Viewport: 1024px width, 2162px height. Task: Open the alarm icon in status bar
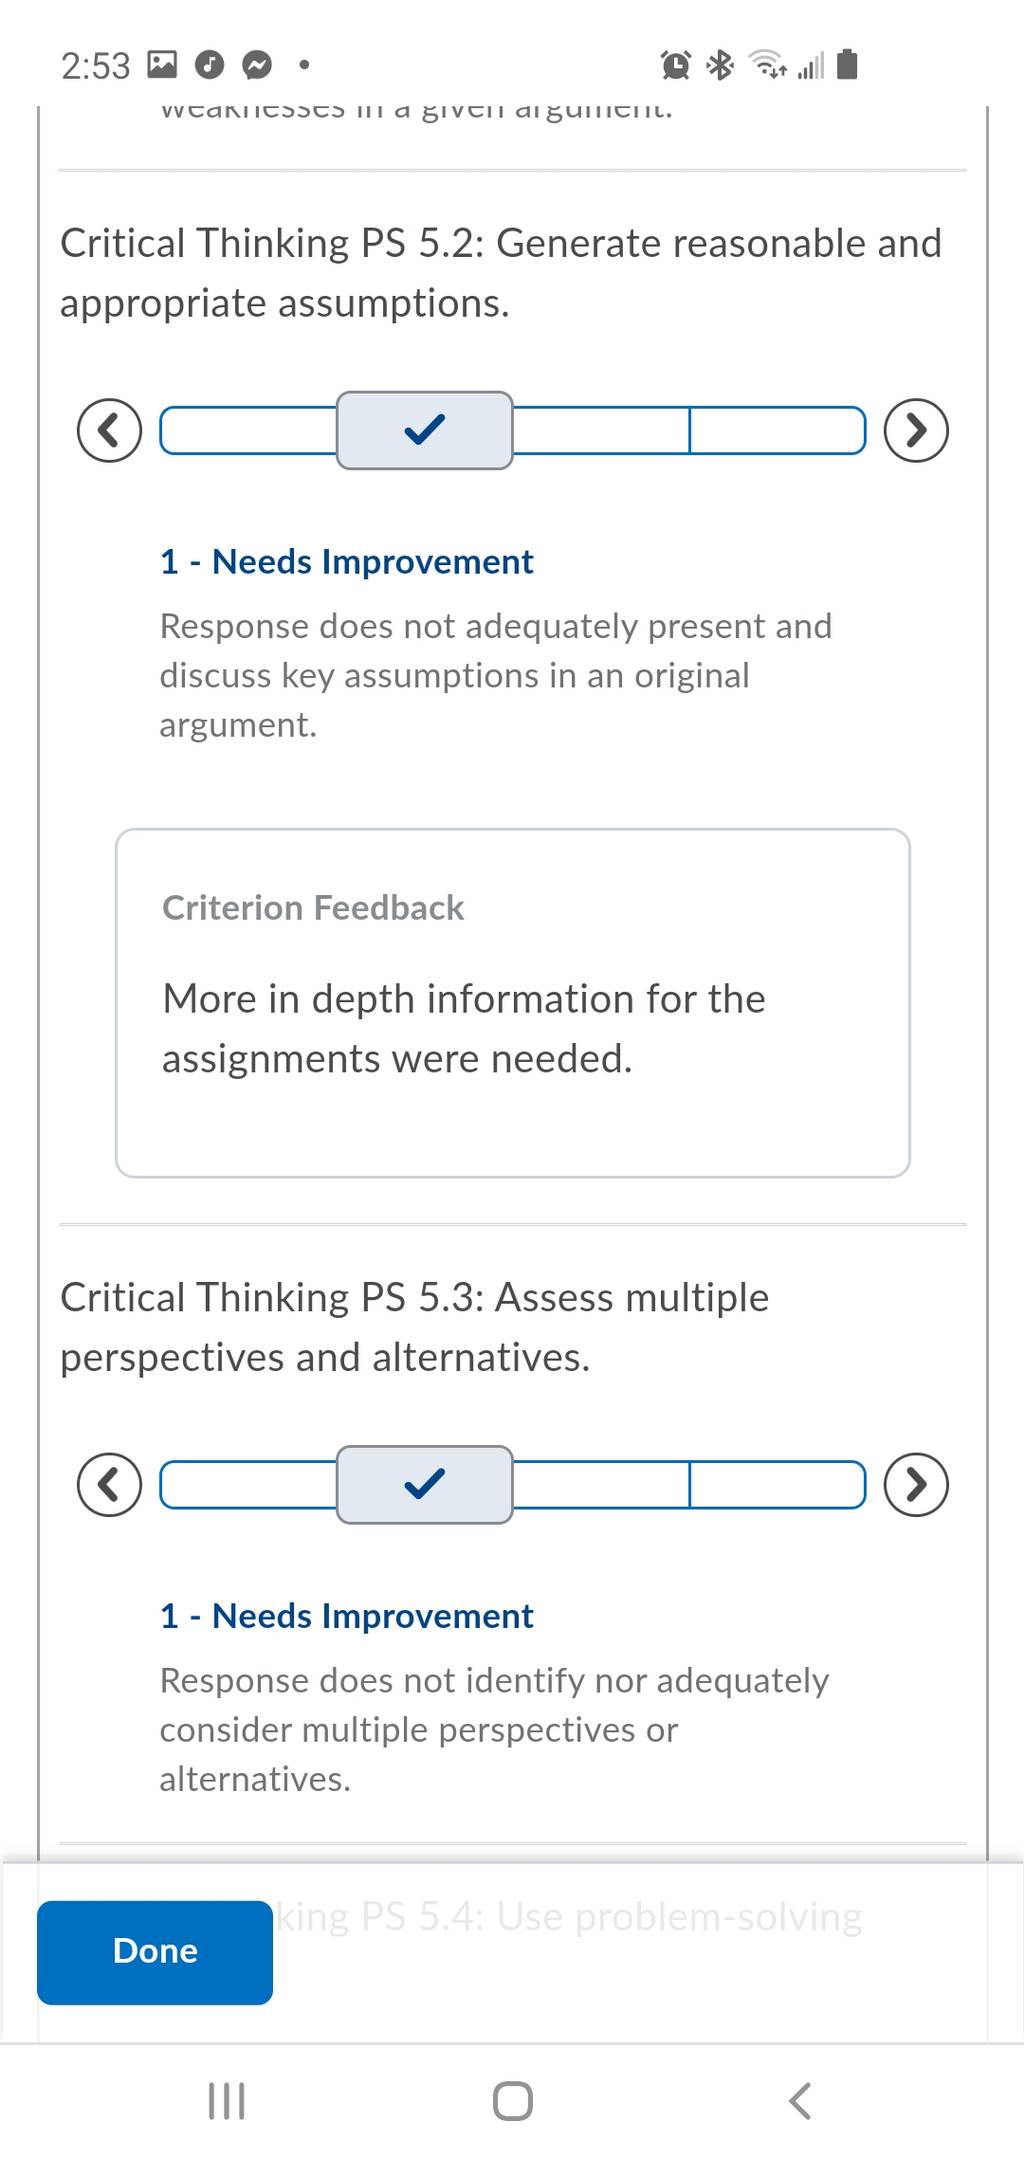[676, 66]
